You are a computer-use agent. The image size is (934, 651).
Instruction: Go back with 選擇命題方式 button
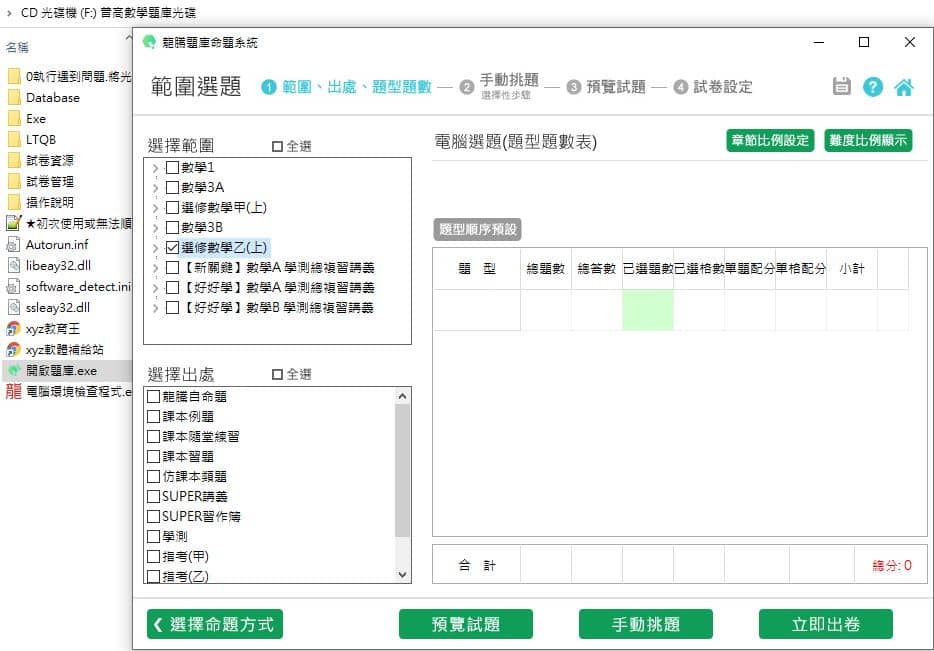(x=214, y=624)
